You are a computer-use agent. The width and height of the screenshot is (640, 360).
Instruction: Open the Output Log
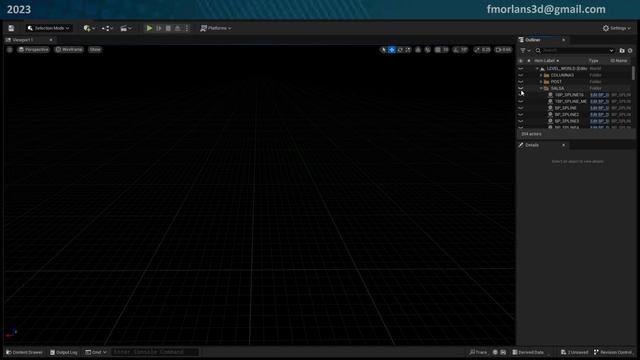(x=64, y=352)
